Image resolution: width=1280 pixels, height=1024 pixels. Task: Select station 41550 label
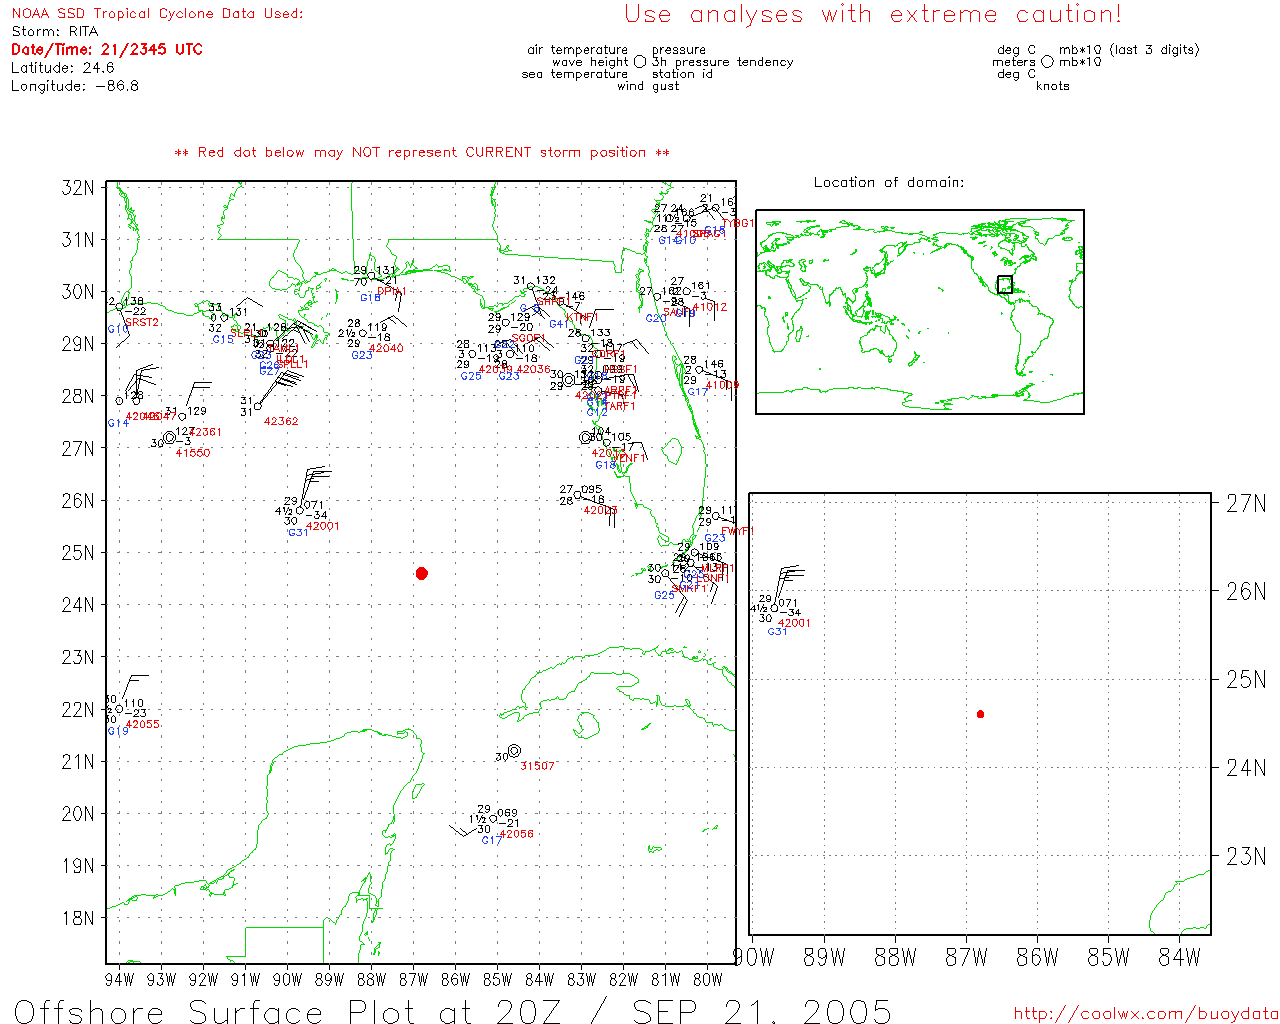193,453
